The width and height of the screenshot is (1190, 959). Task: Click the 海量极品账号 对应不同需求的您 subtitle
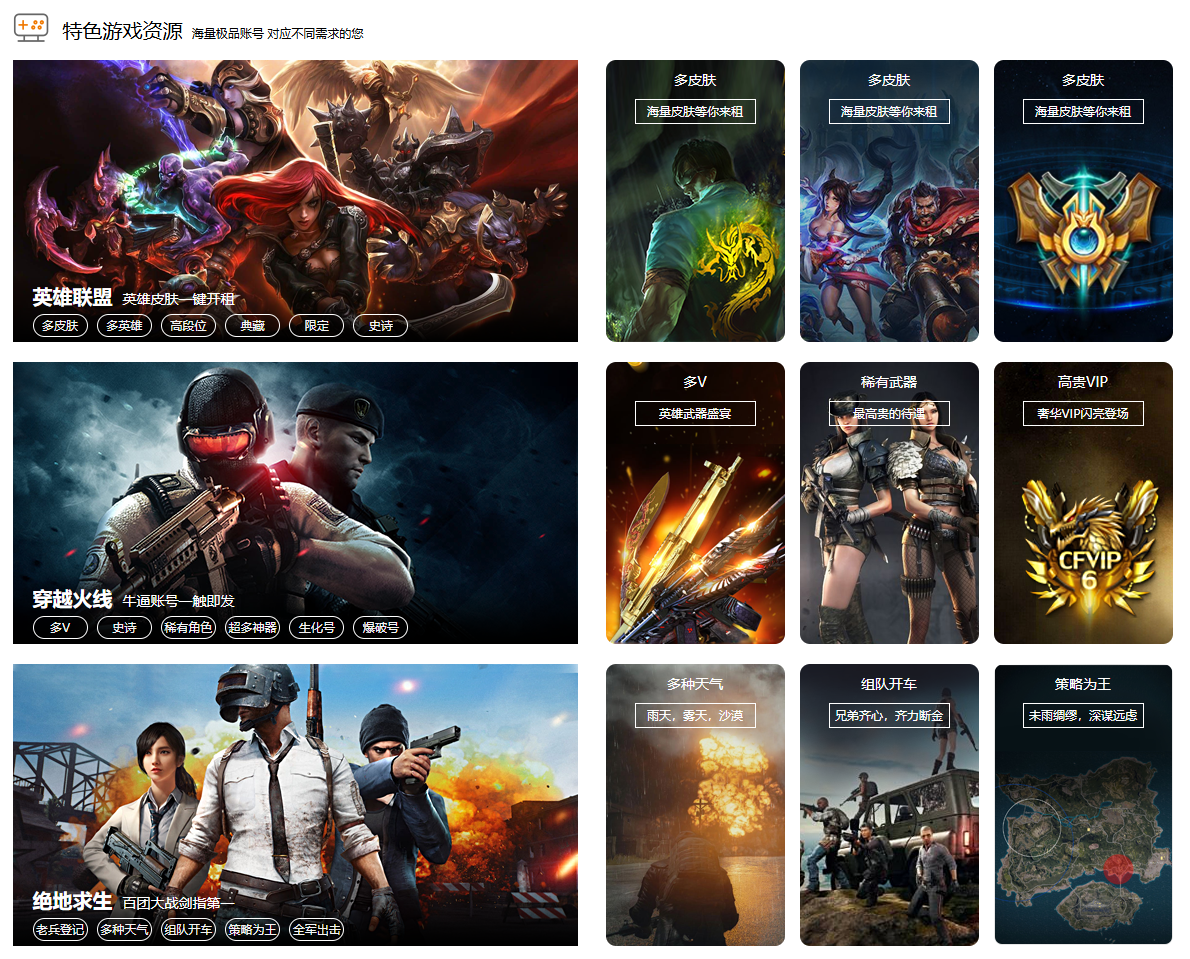click(x=277, y=33)
